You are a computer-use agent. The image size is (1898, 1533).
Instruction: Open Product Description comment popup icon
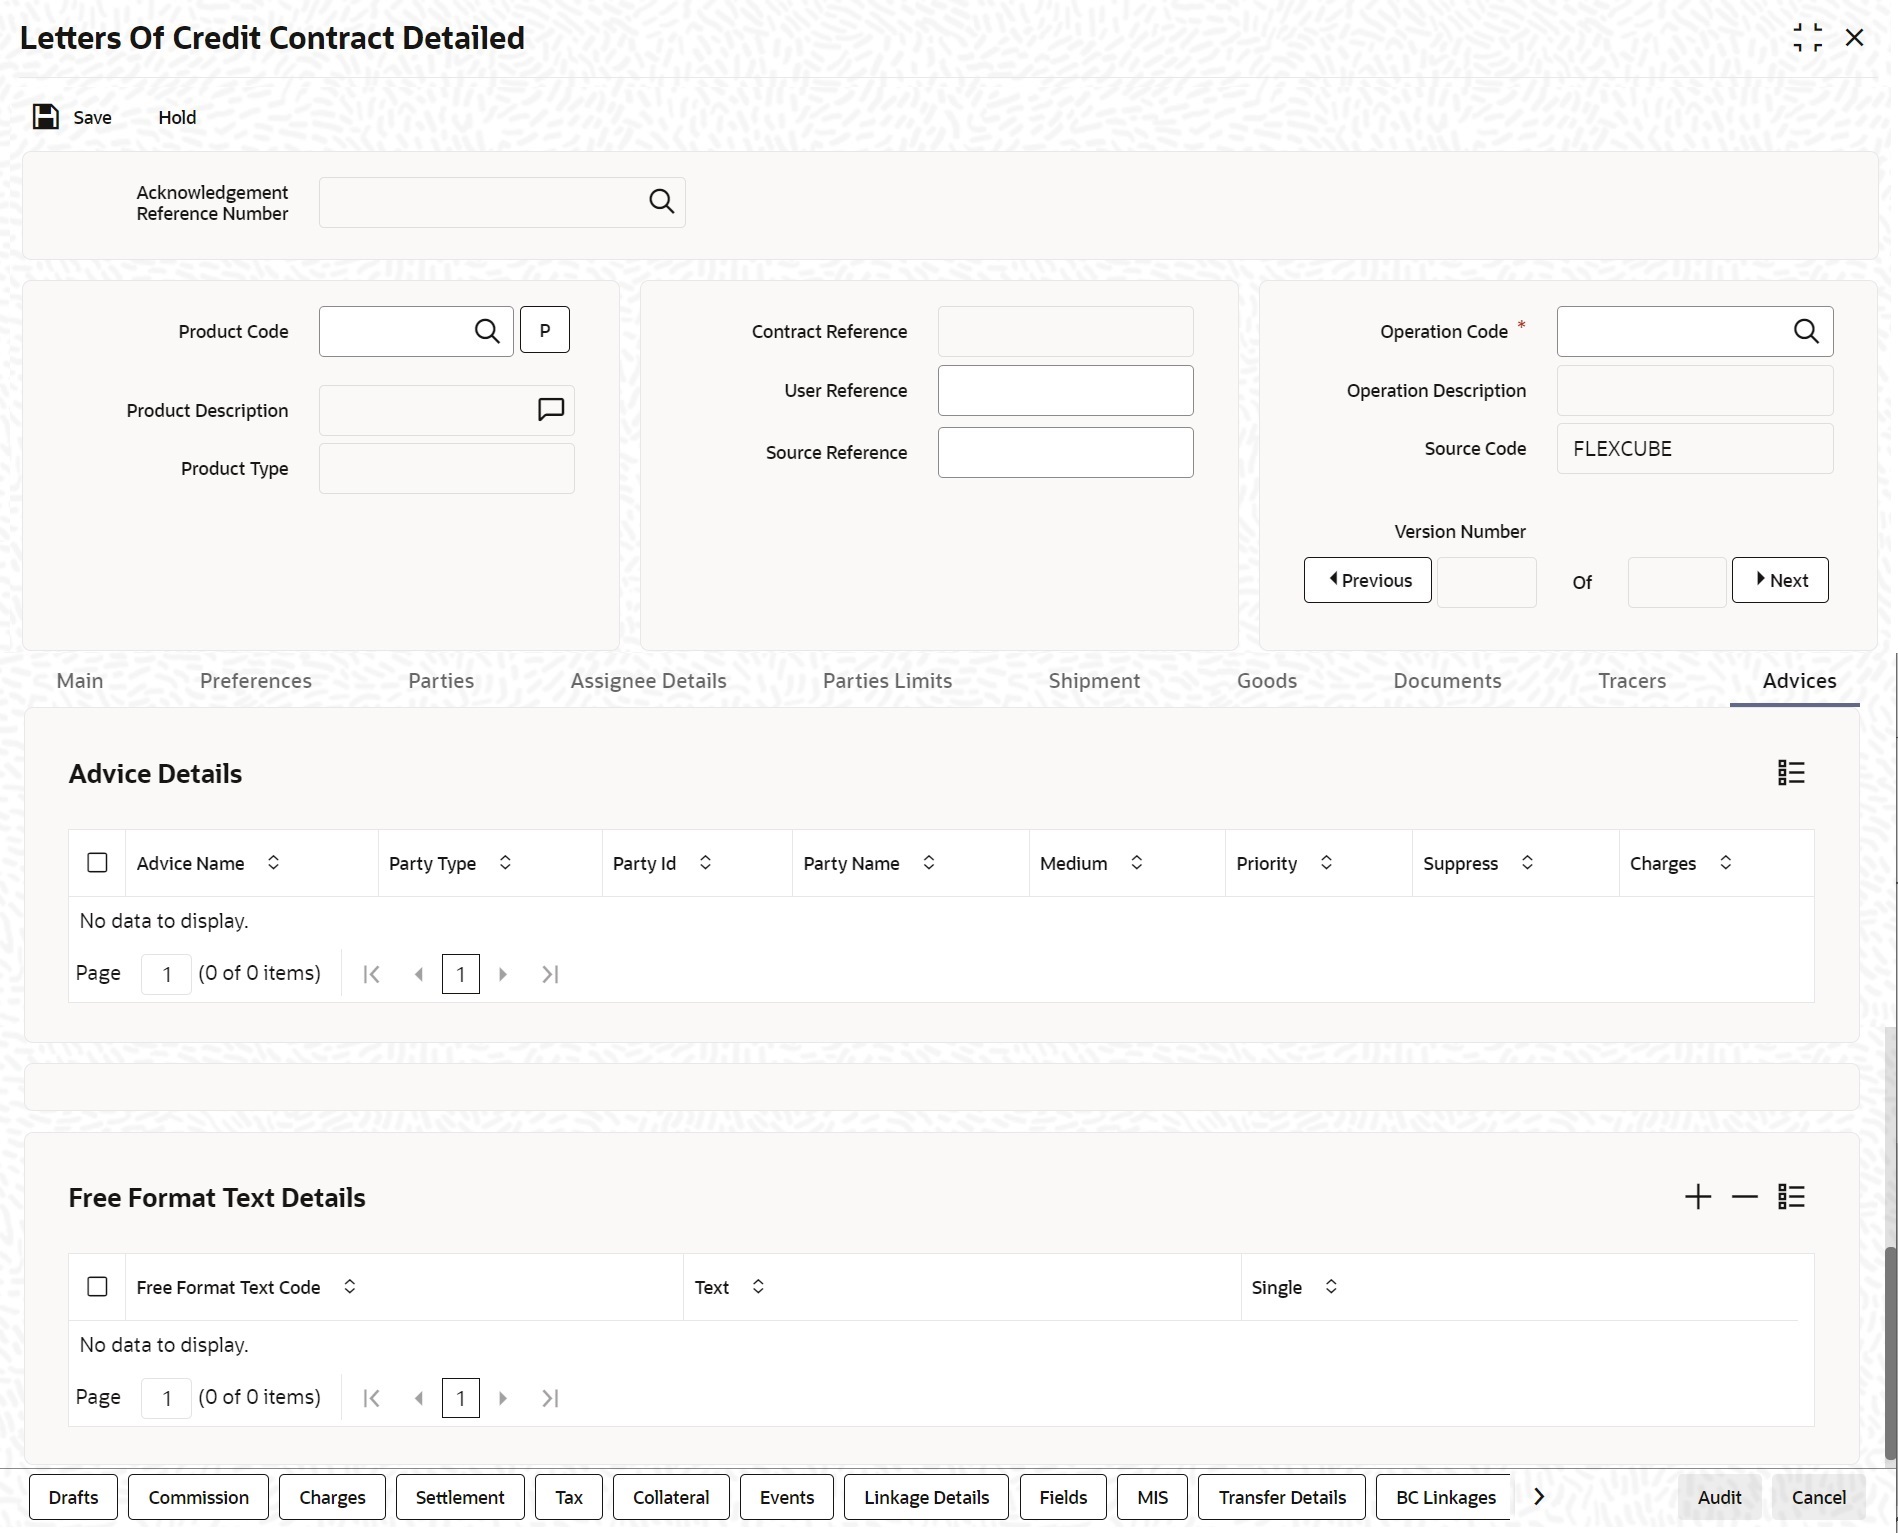point(551,410)
